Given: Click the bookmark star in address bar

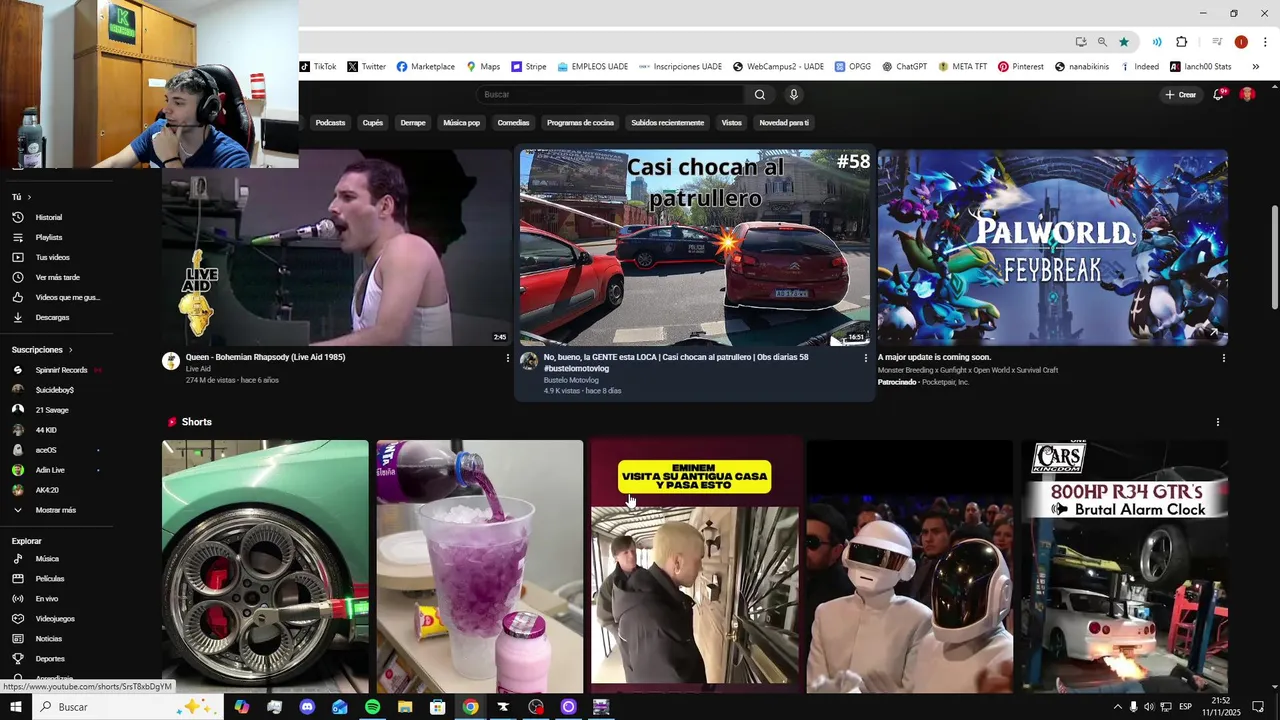Looking at the screenshot, I should tap(1124, 42).
